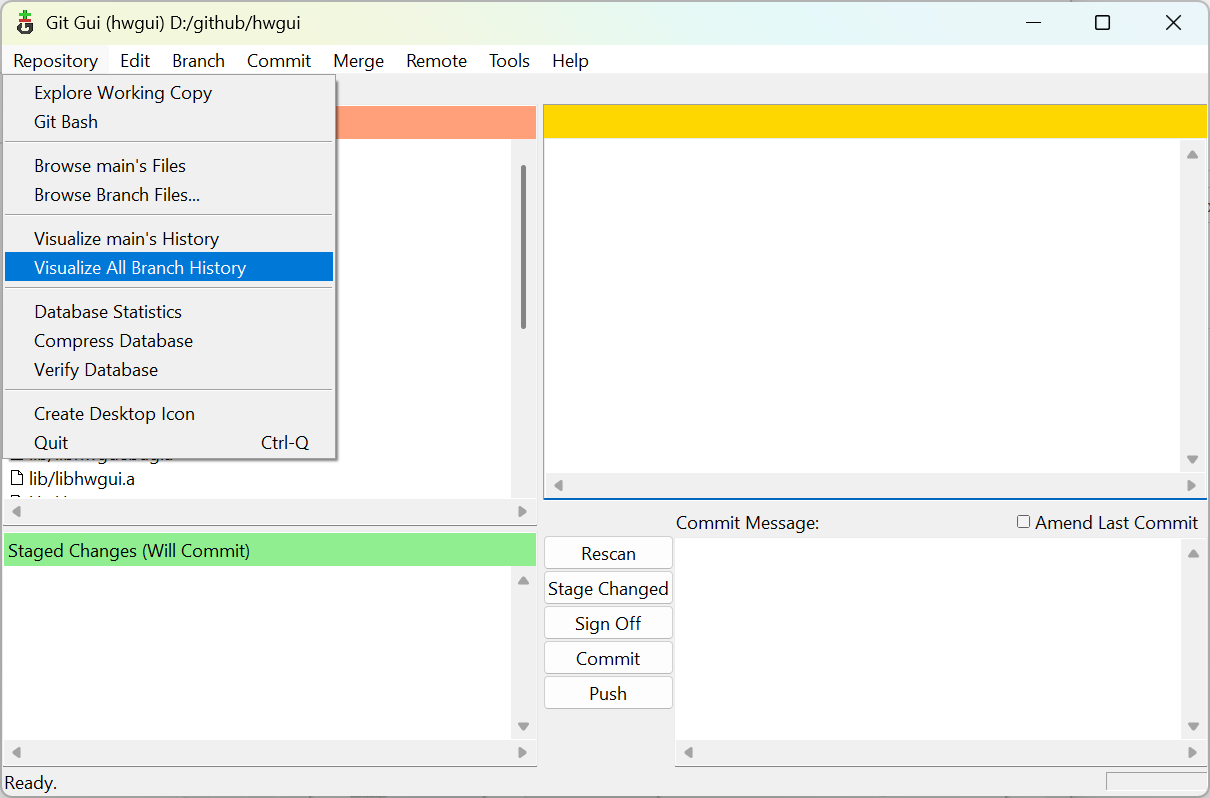Click the Stage Changed button
This screenshot has height=798, width=1210.
pos(608,589)
